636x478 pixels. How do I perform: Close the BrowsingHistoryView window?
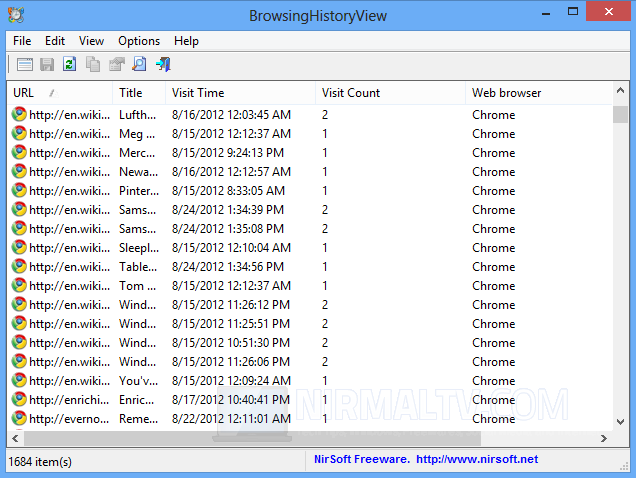point(608,11)
